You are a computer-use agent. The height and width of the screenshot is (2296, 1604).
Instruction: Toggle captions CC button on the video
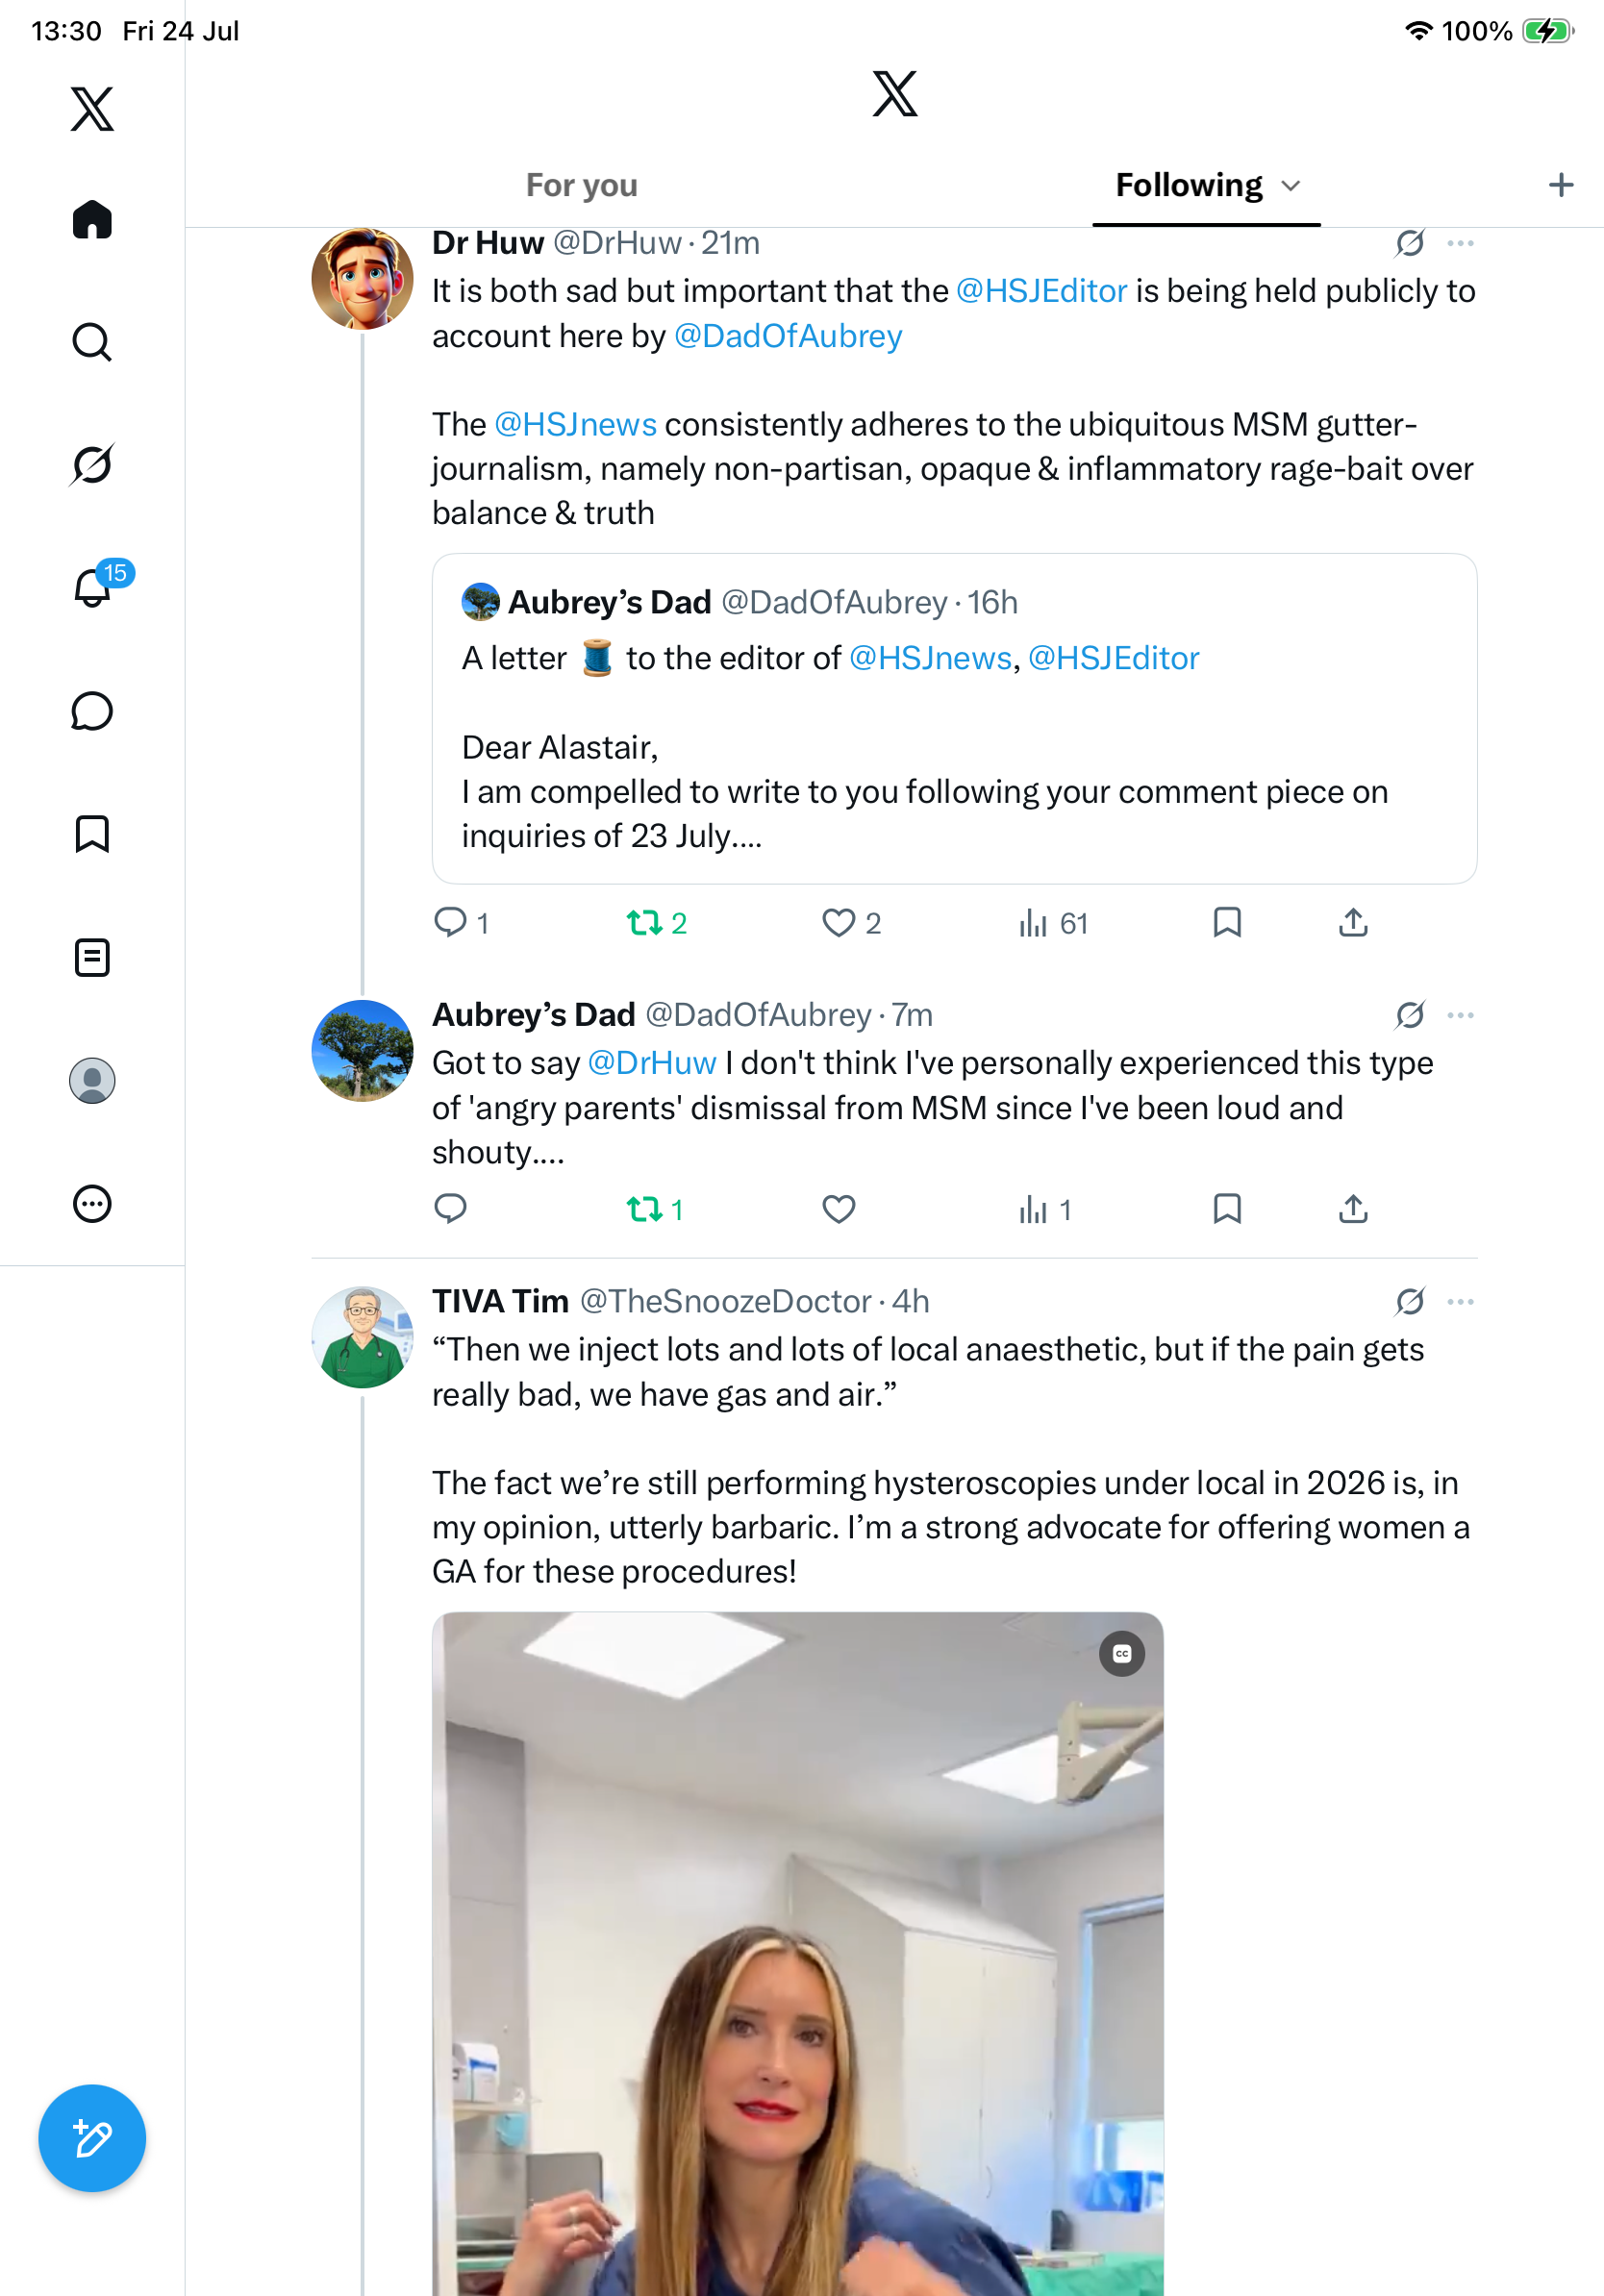pos(1122,1654)
